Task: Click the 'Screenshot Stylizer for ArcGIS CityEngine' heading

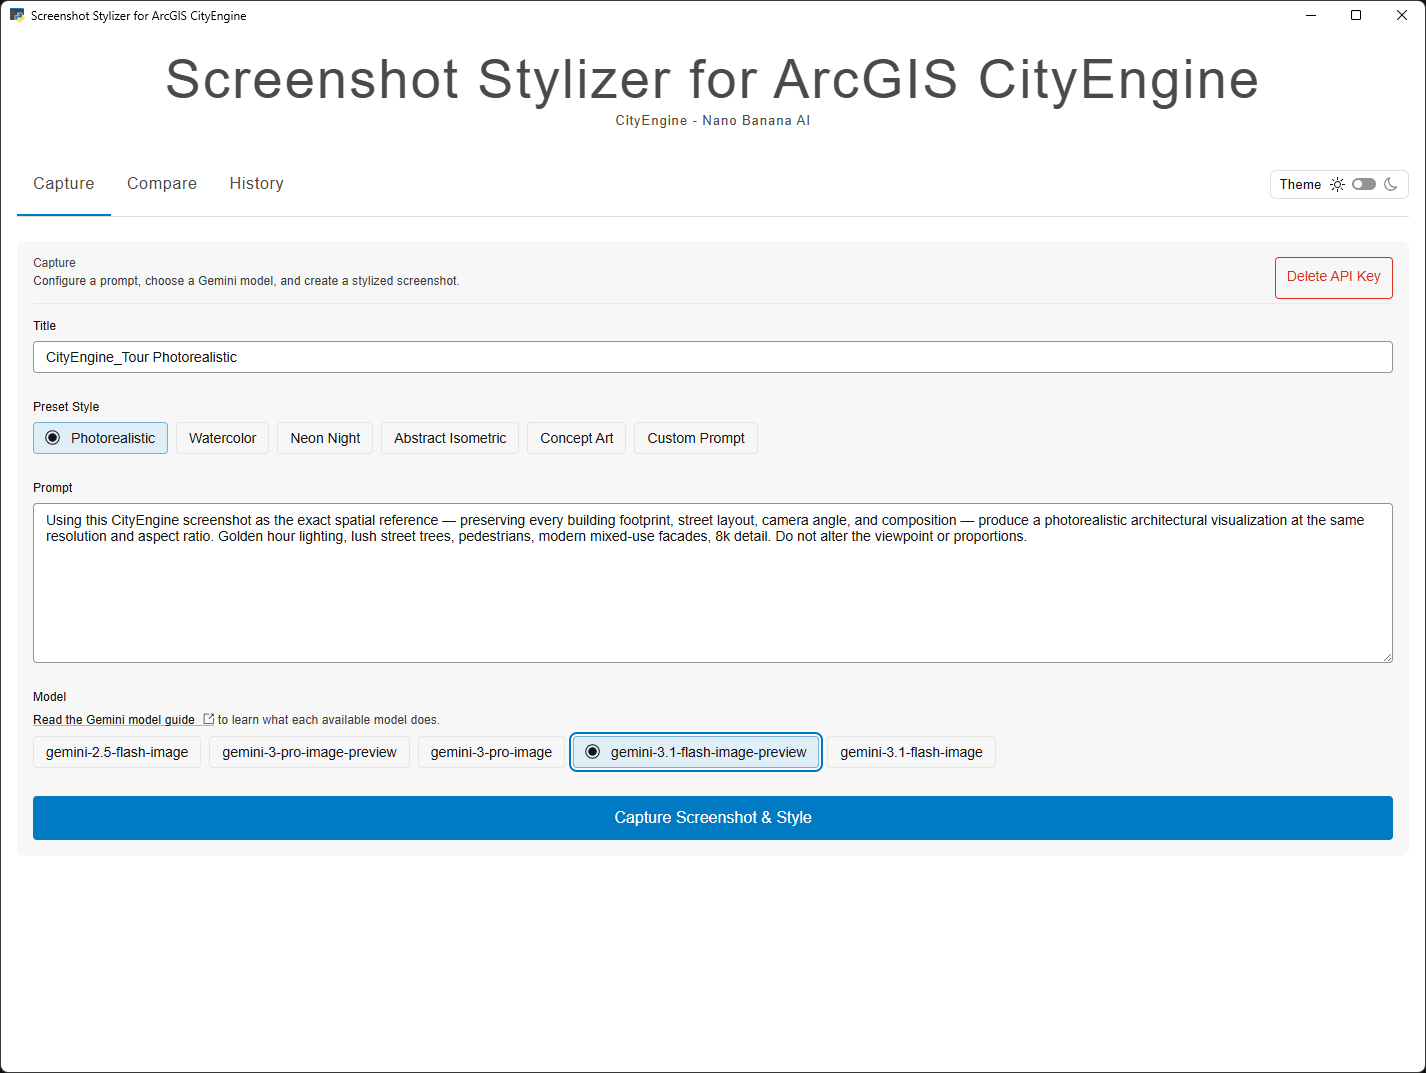Action: click(712, 79)
